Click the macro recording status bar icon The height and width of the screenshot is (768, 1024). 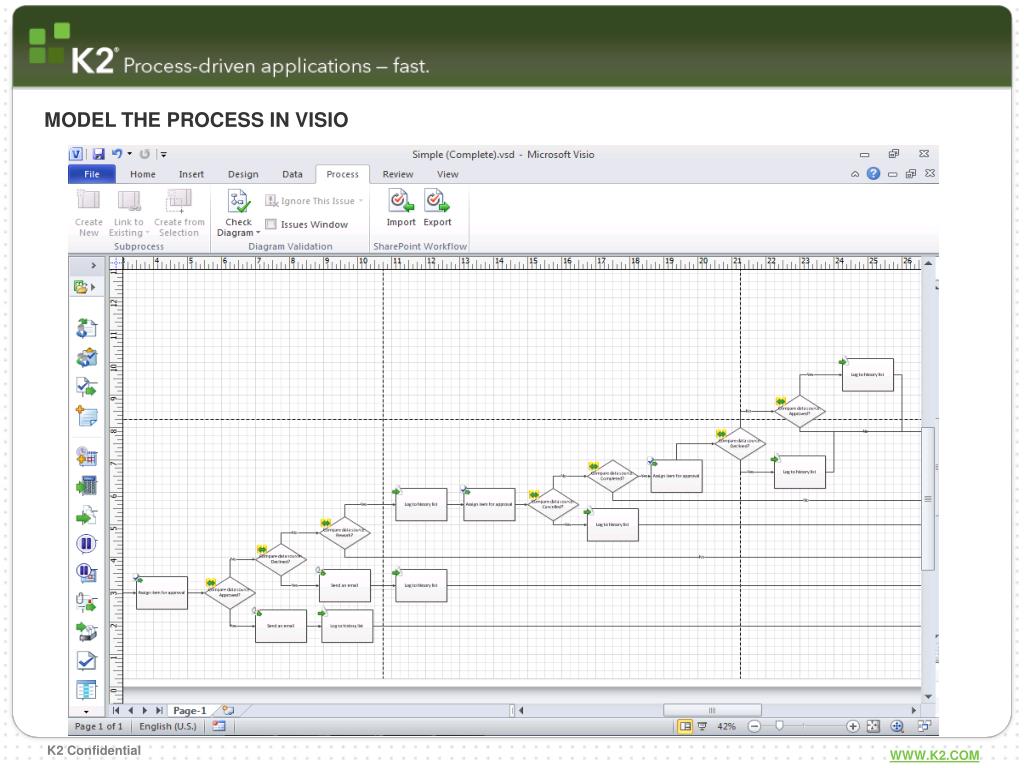tap(219, 726)
